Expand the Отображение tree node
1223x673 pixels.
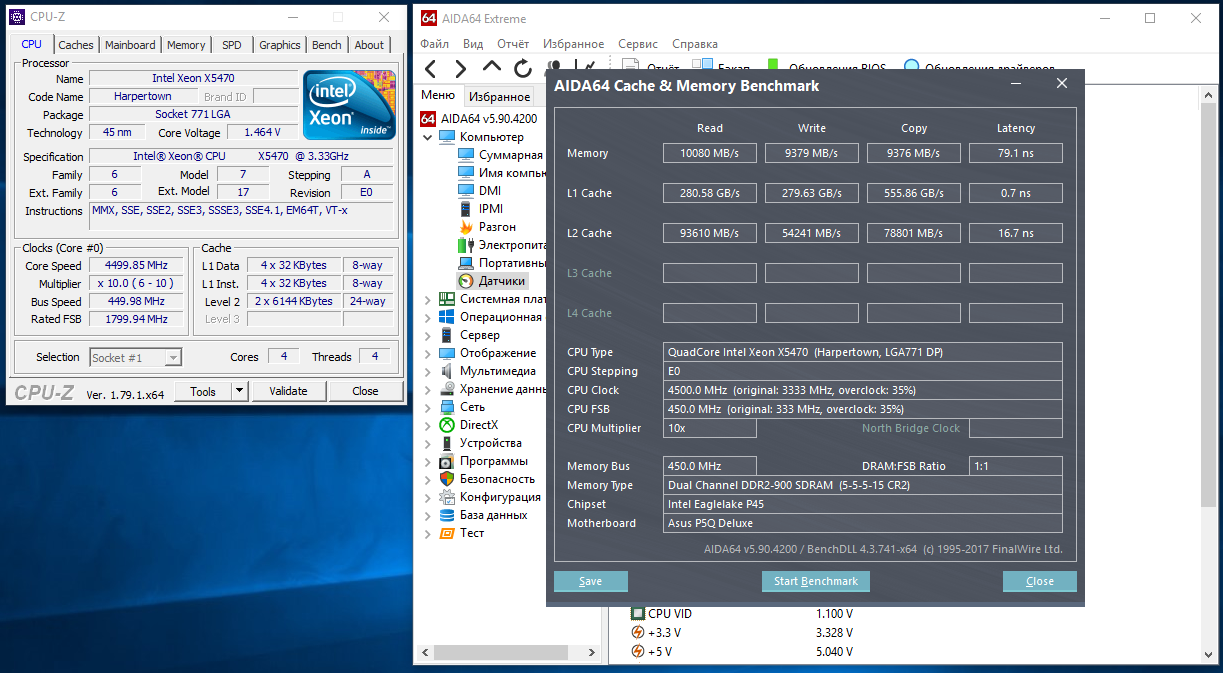(428, 353)
